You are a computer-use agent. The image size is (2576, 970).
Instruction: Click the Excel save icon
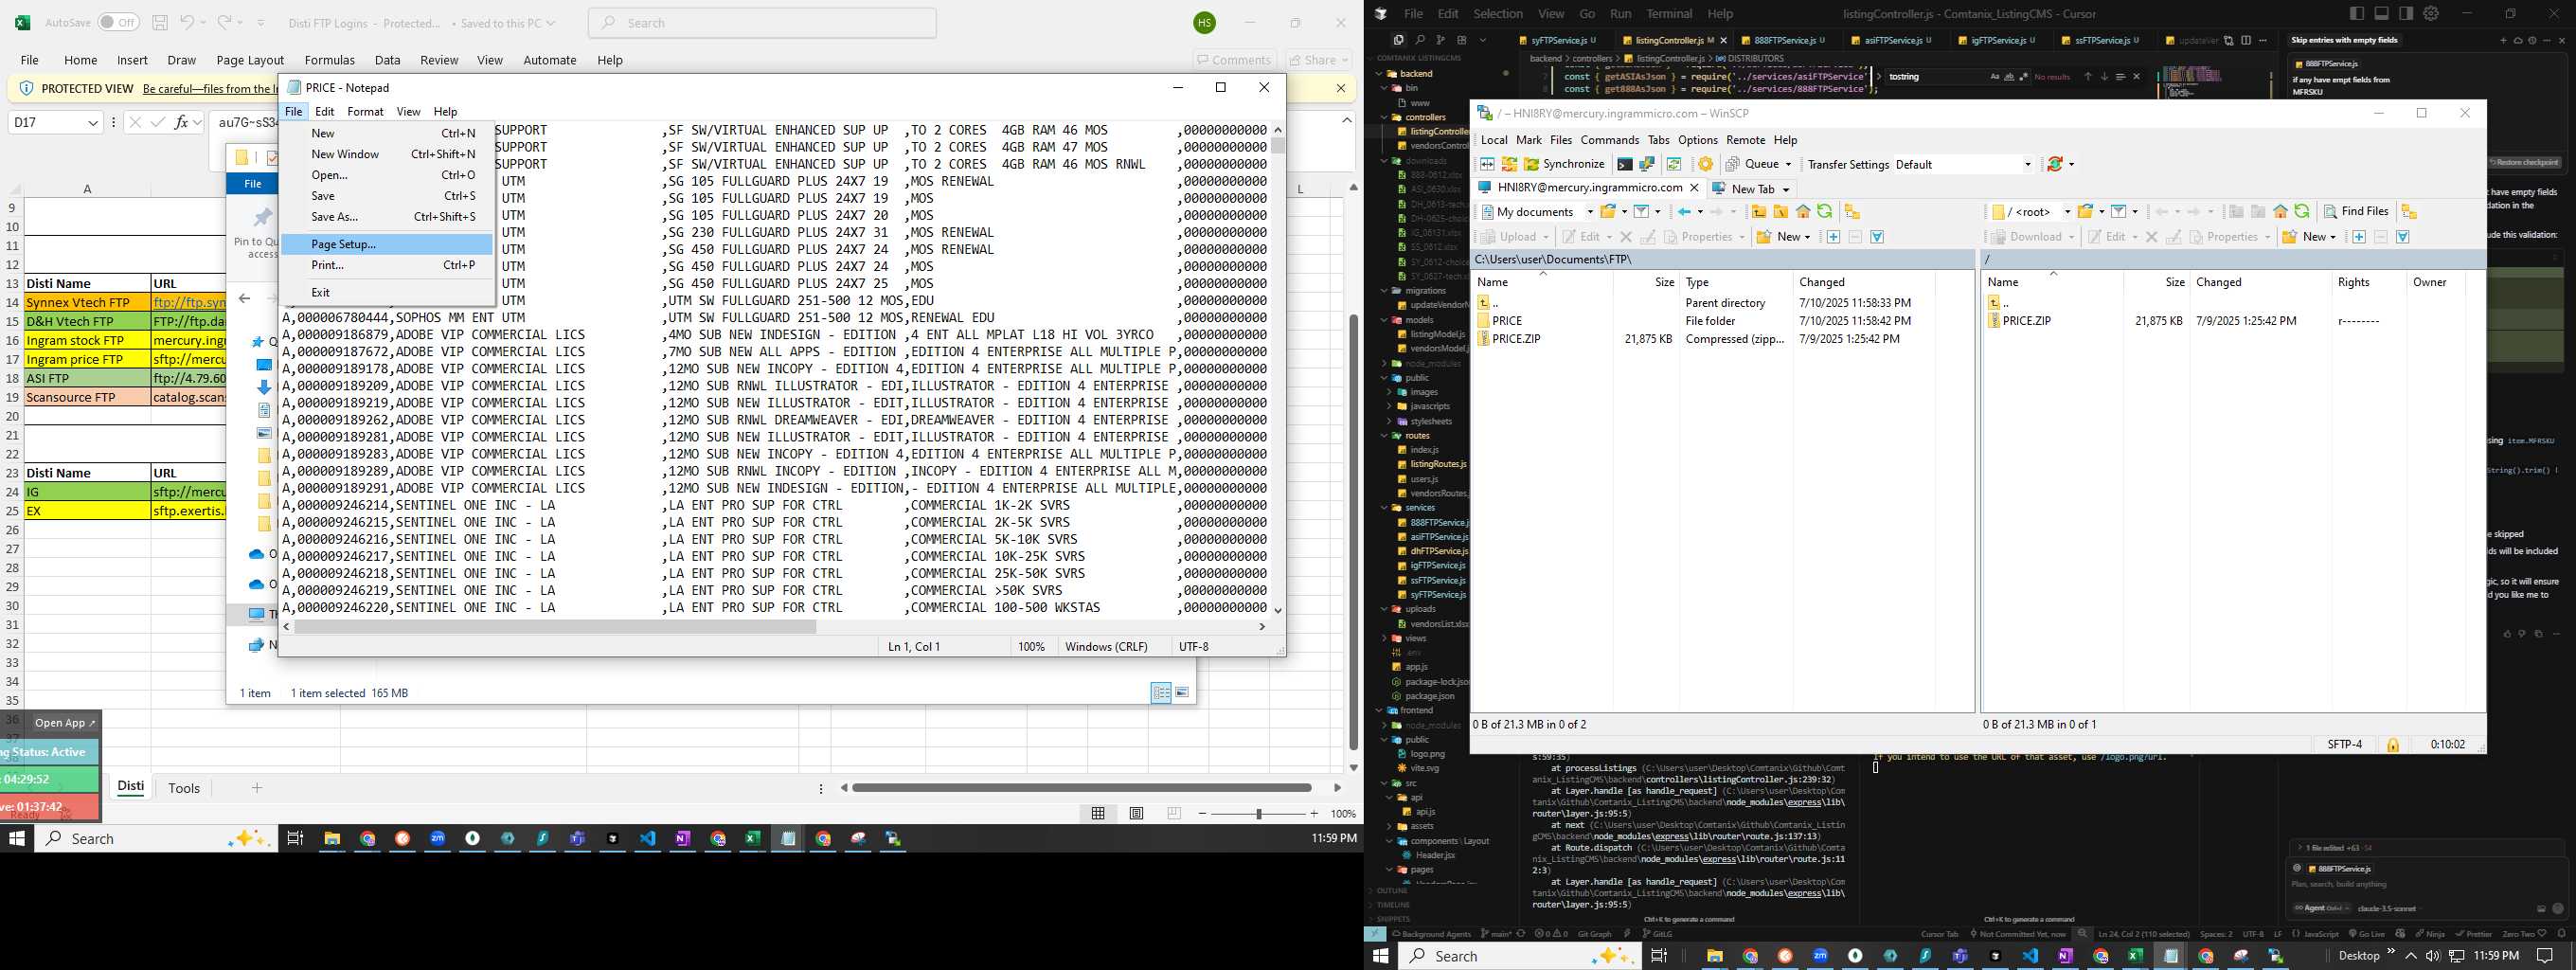tap(160, 22)
